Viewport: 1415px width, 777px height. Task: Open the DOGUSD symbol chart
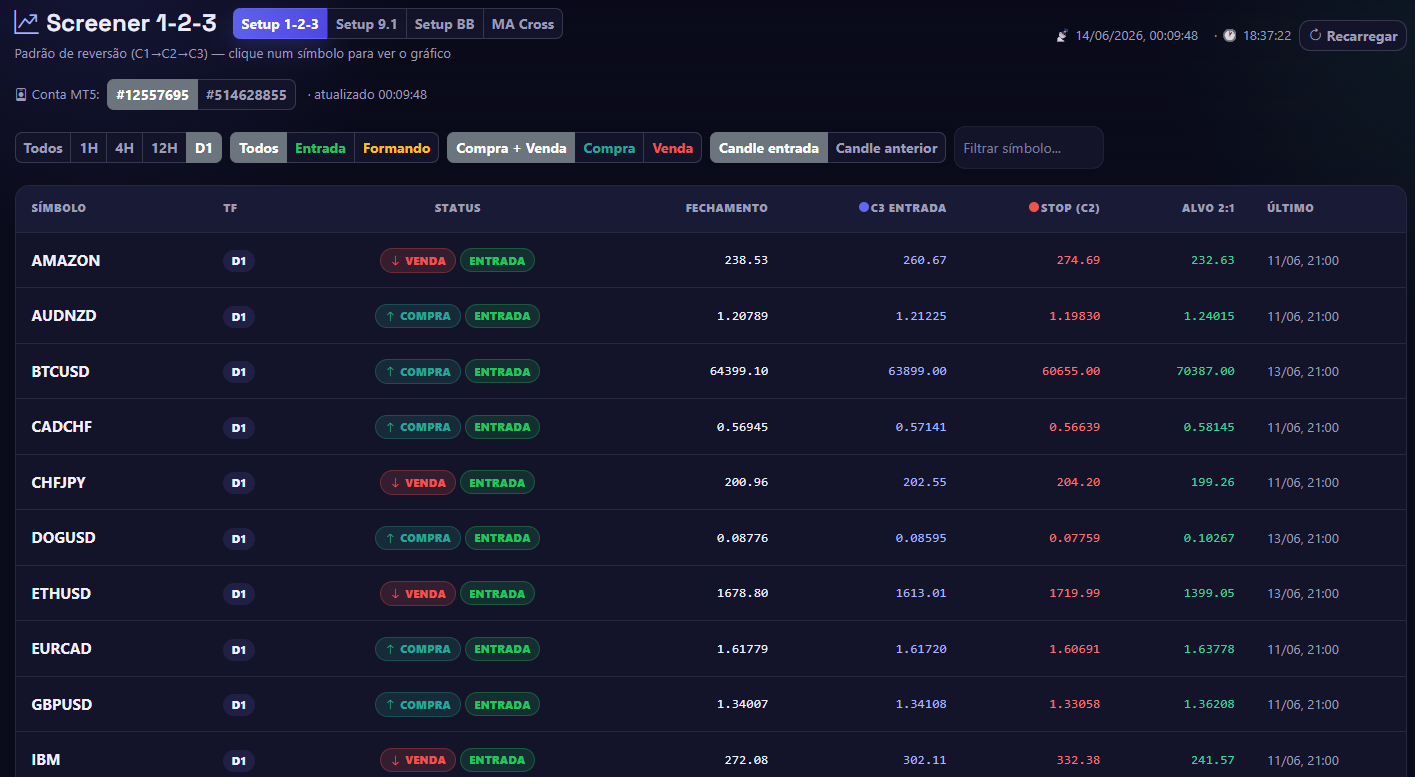(x=64, y=538)
